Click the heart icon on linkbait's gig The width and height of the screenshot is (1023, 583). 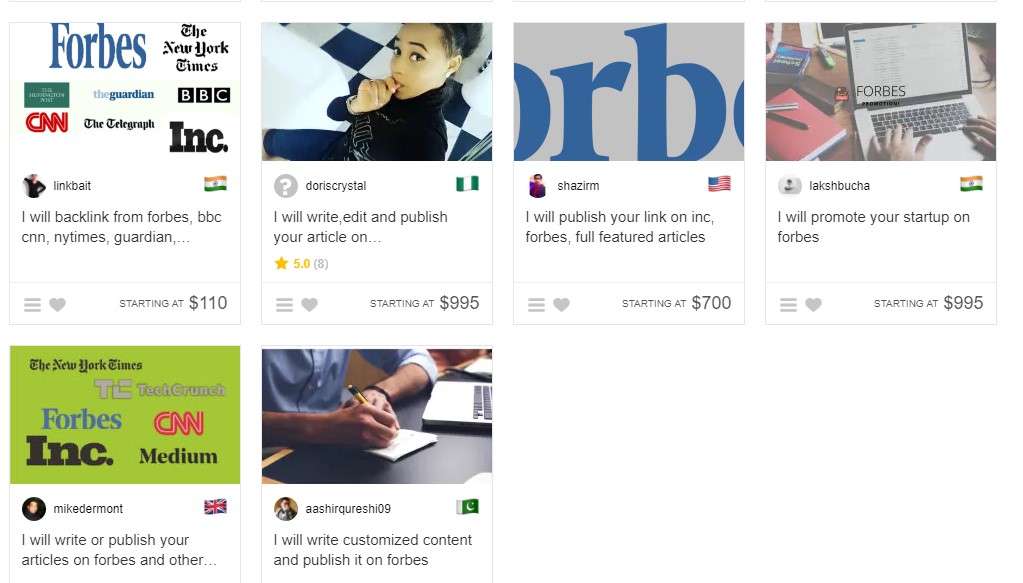[x=57, y=305]
